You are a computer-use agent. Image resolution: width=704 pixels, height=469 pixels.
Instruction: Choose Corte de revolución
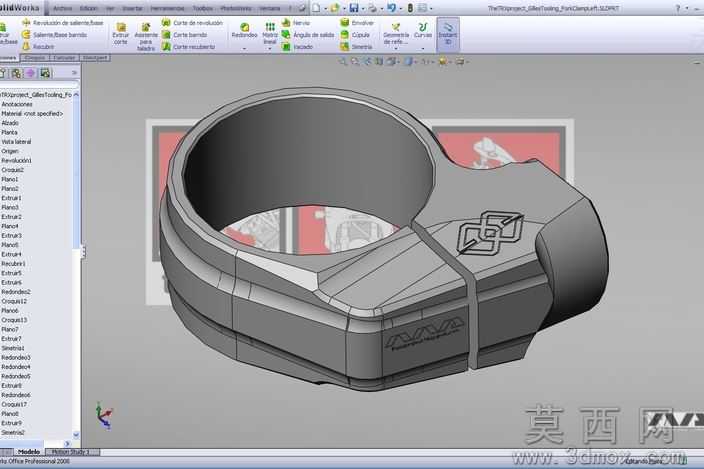[x=192, y=23]
